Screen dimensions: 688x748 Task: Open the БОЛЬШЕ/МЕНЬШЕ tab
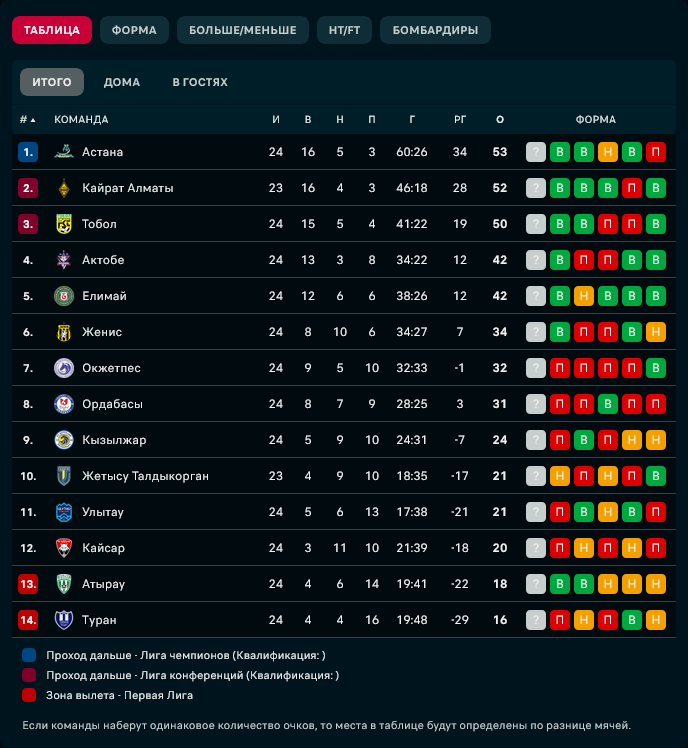point(243,30)
